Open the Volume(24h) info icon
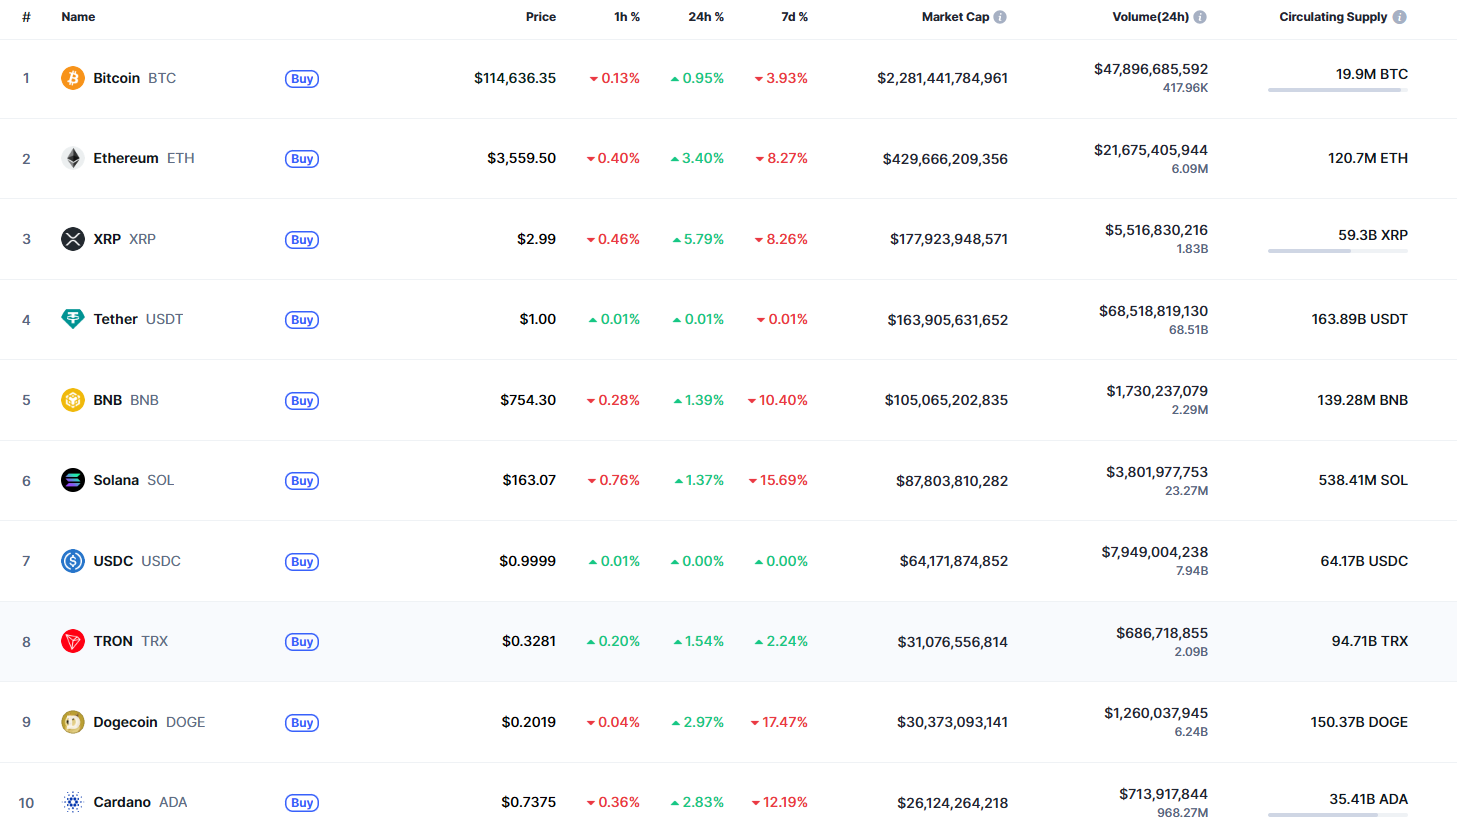Viewport: 1457px width, 838px height. tap(1200, 17)
